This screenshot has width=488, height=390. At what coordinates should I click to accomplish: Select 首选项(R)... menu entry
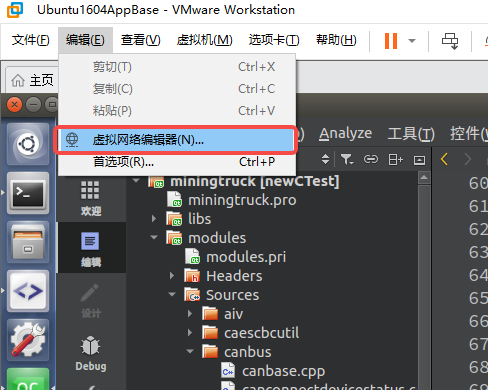click(177, 162)
